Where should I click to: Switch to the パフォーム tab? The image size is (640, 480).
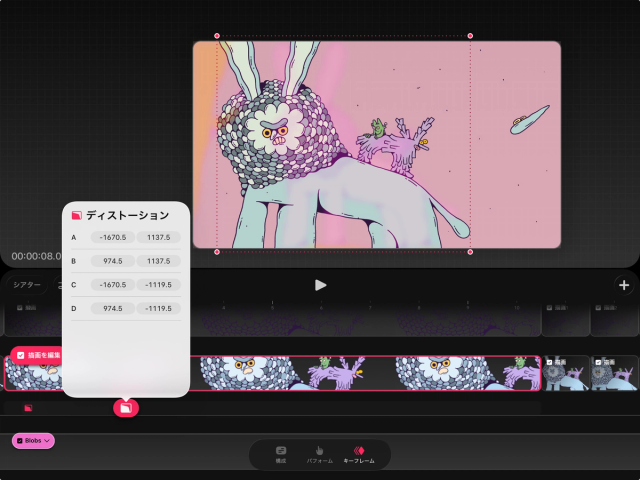[320, 455]
